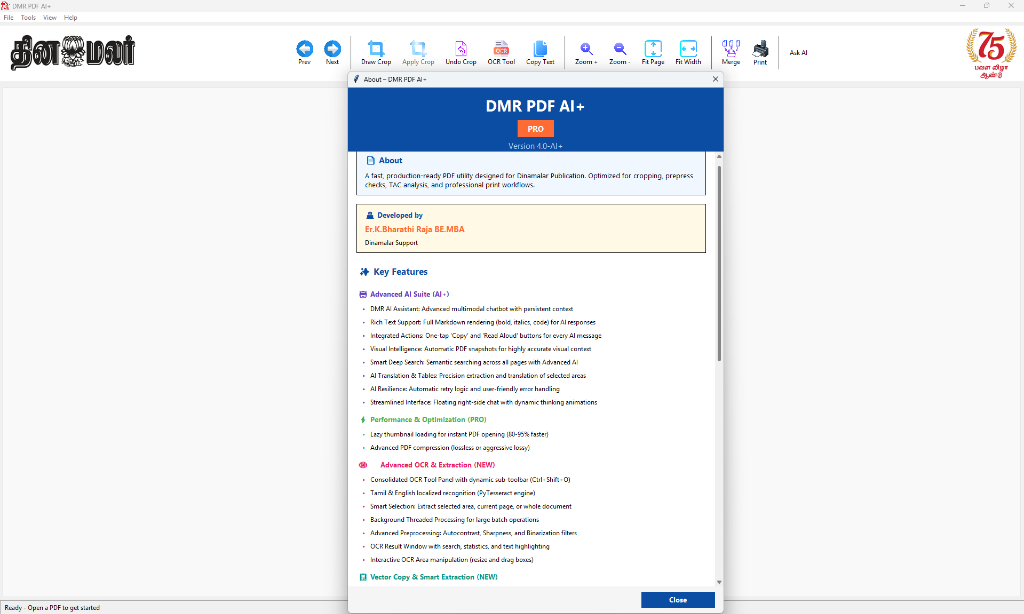Click the Copy Text tool

540,52
